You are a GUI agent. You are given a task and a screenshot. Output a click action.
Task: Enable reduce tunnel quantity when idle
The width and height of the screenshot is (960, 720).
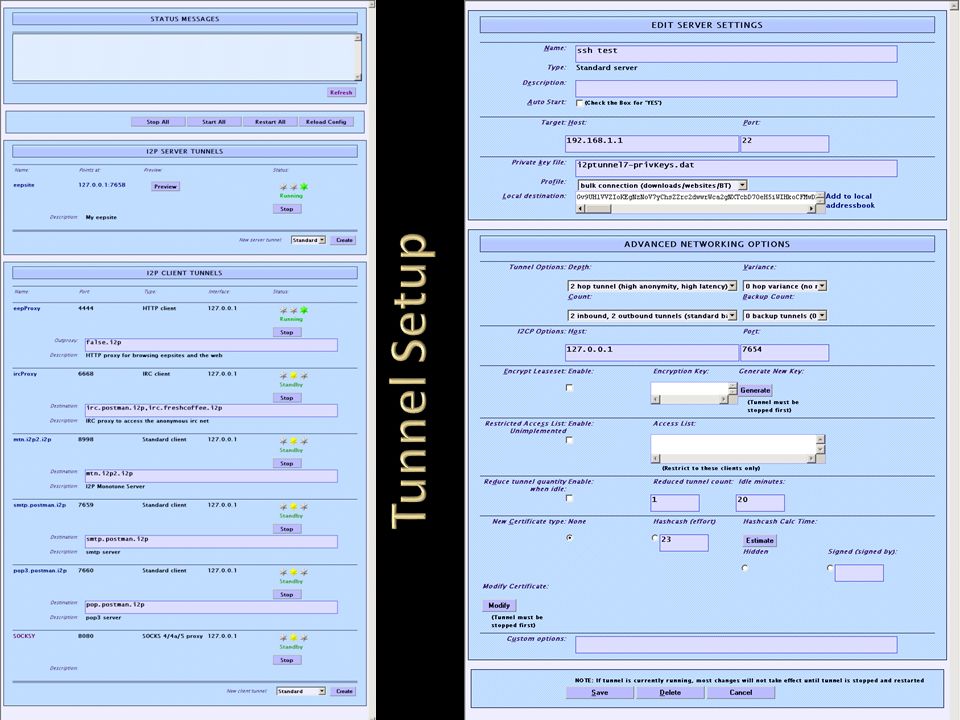coord(569,498)
